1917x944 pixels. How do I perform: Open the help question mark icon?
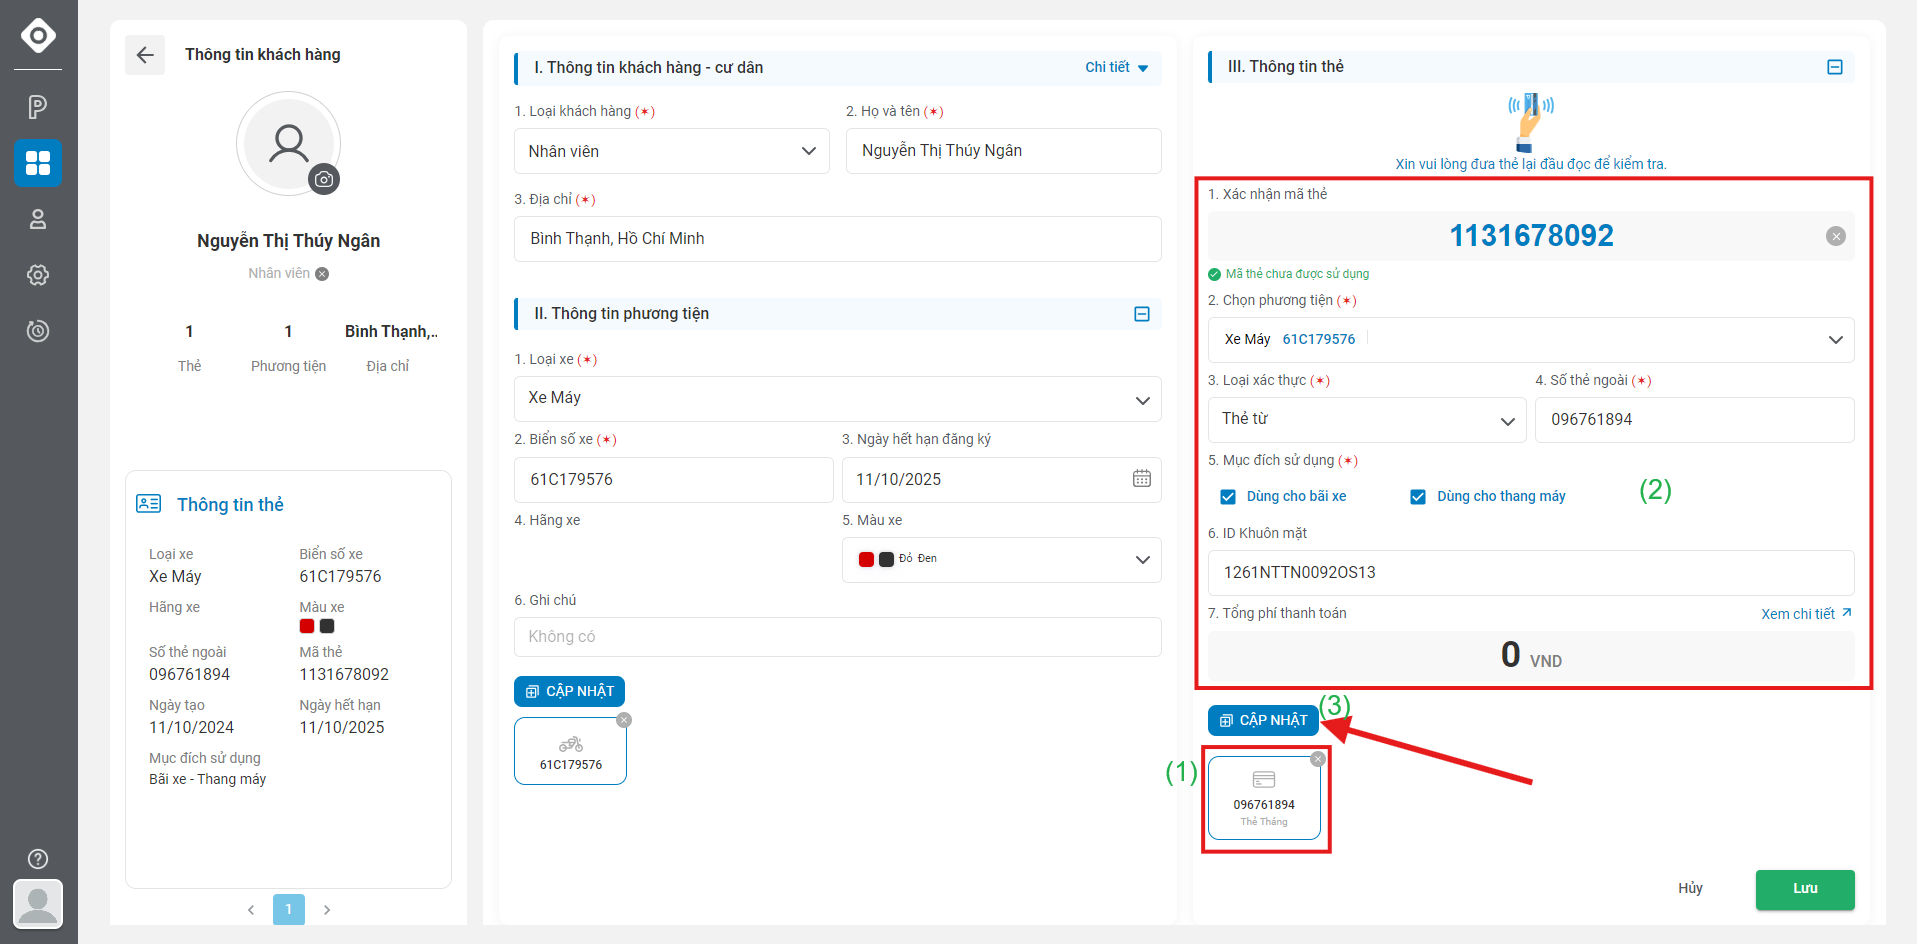38,859
